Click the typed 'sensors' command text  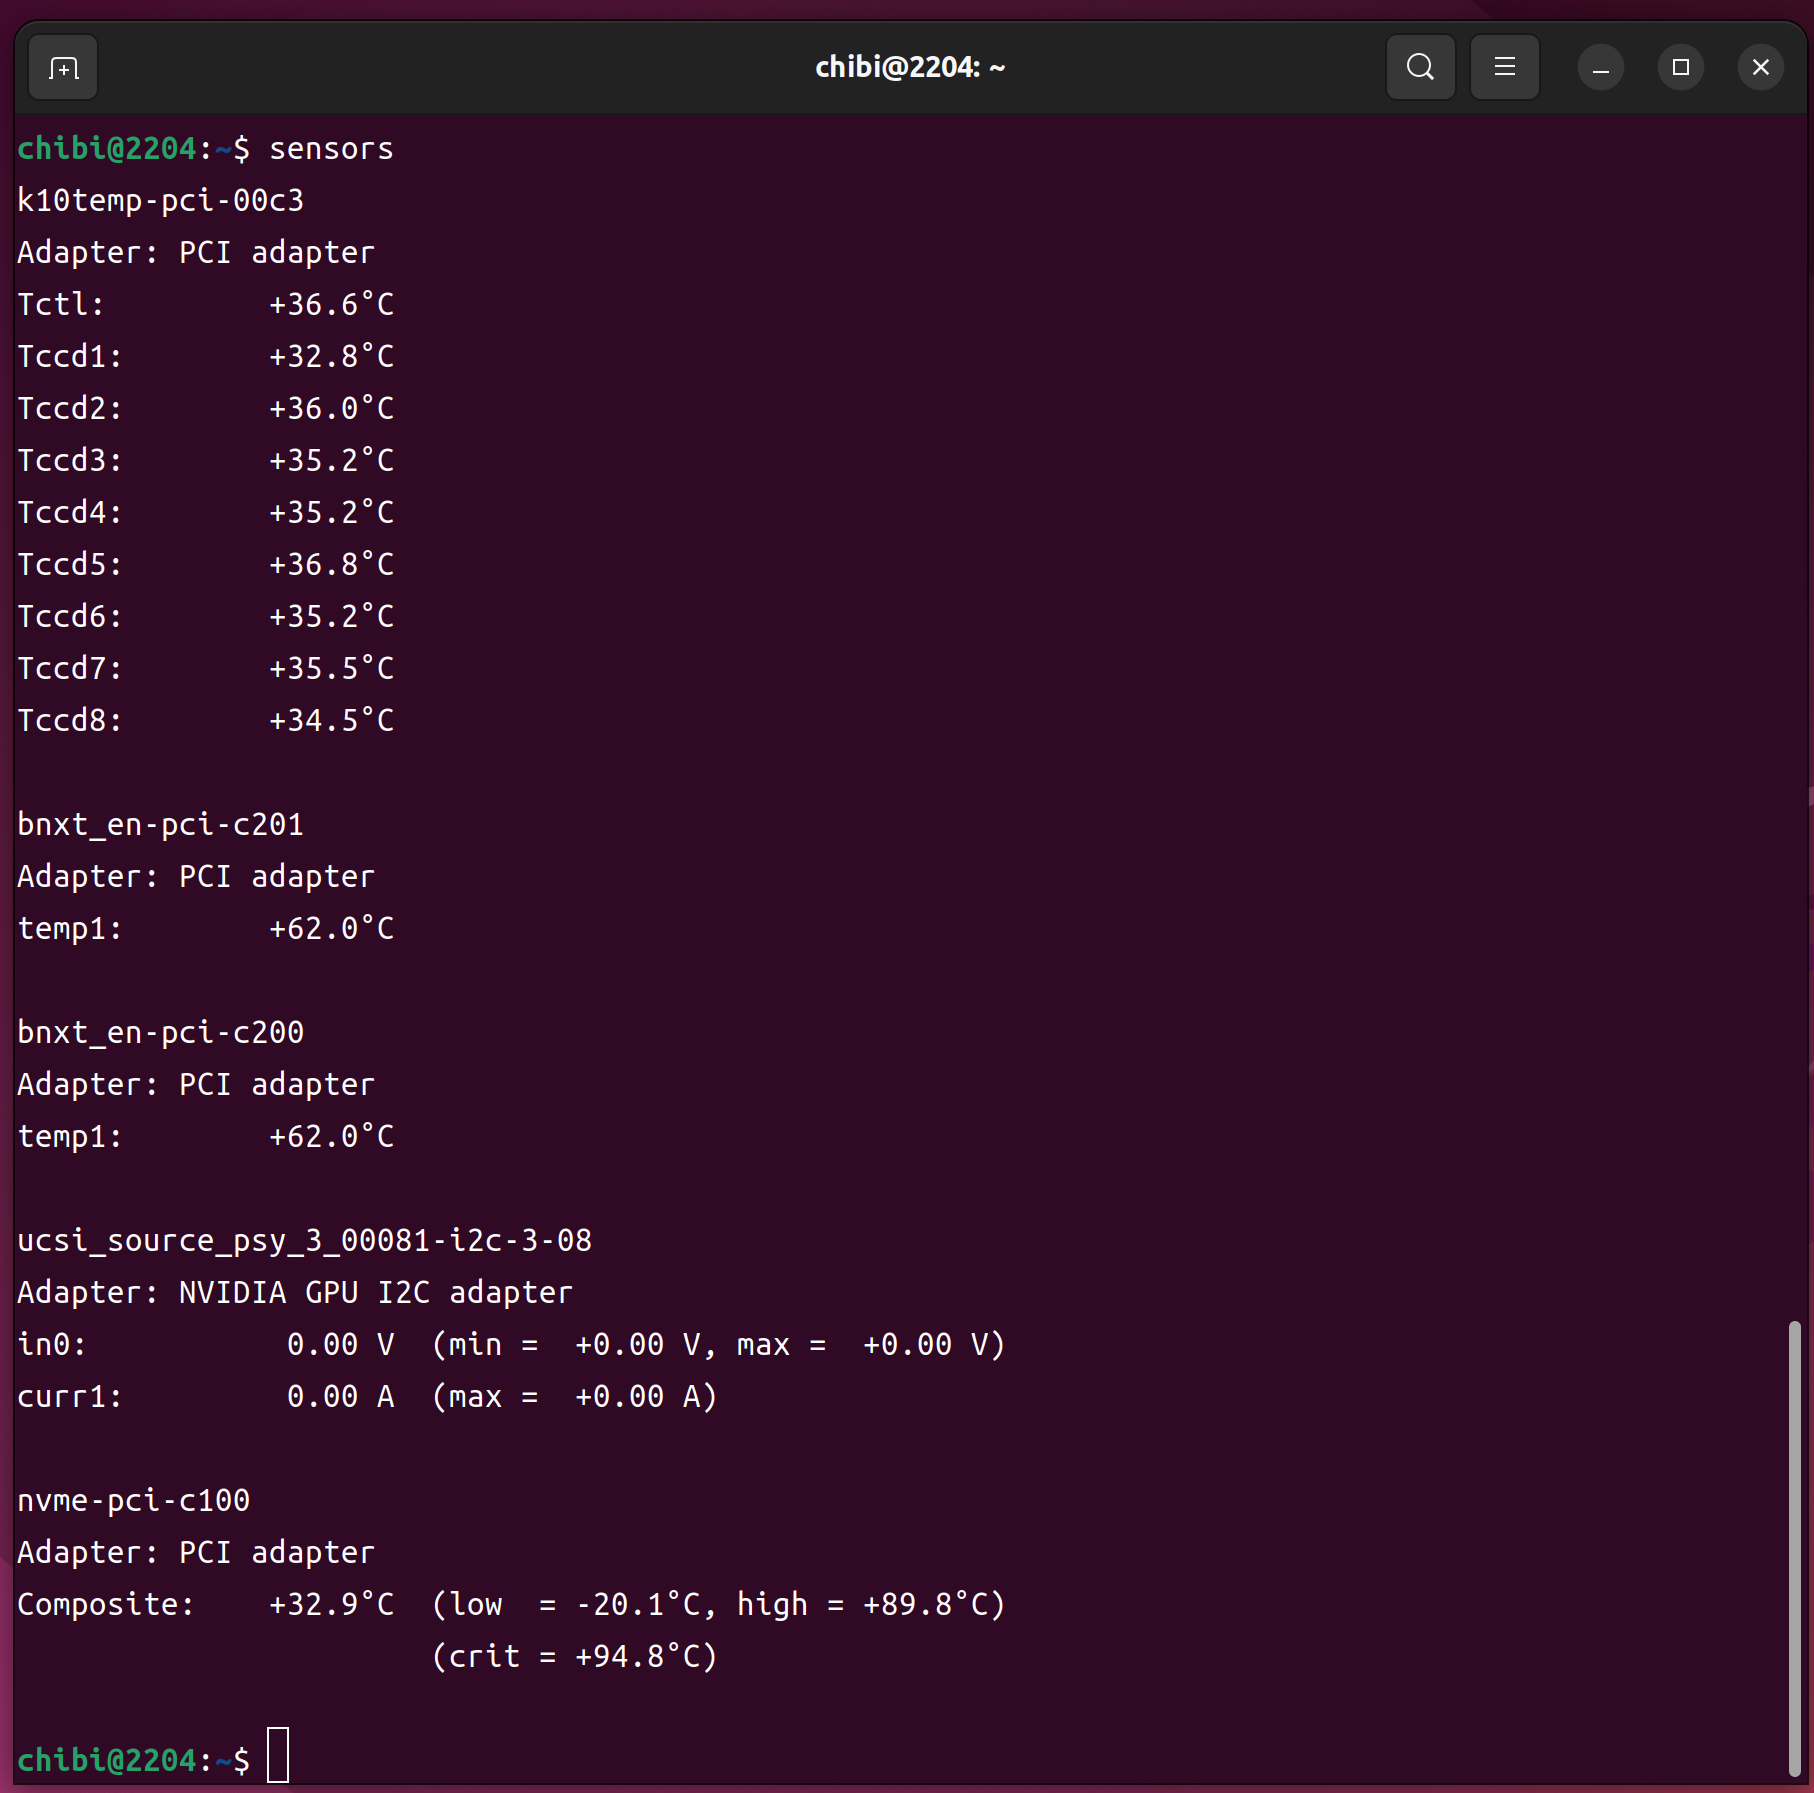(331, 149)
